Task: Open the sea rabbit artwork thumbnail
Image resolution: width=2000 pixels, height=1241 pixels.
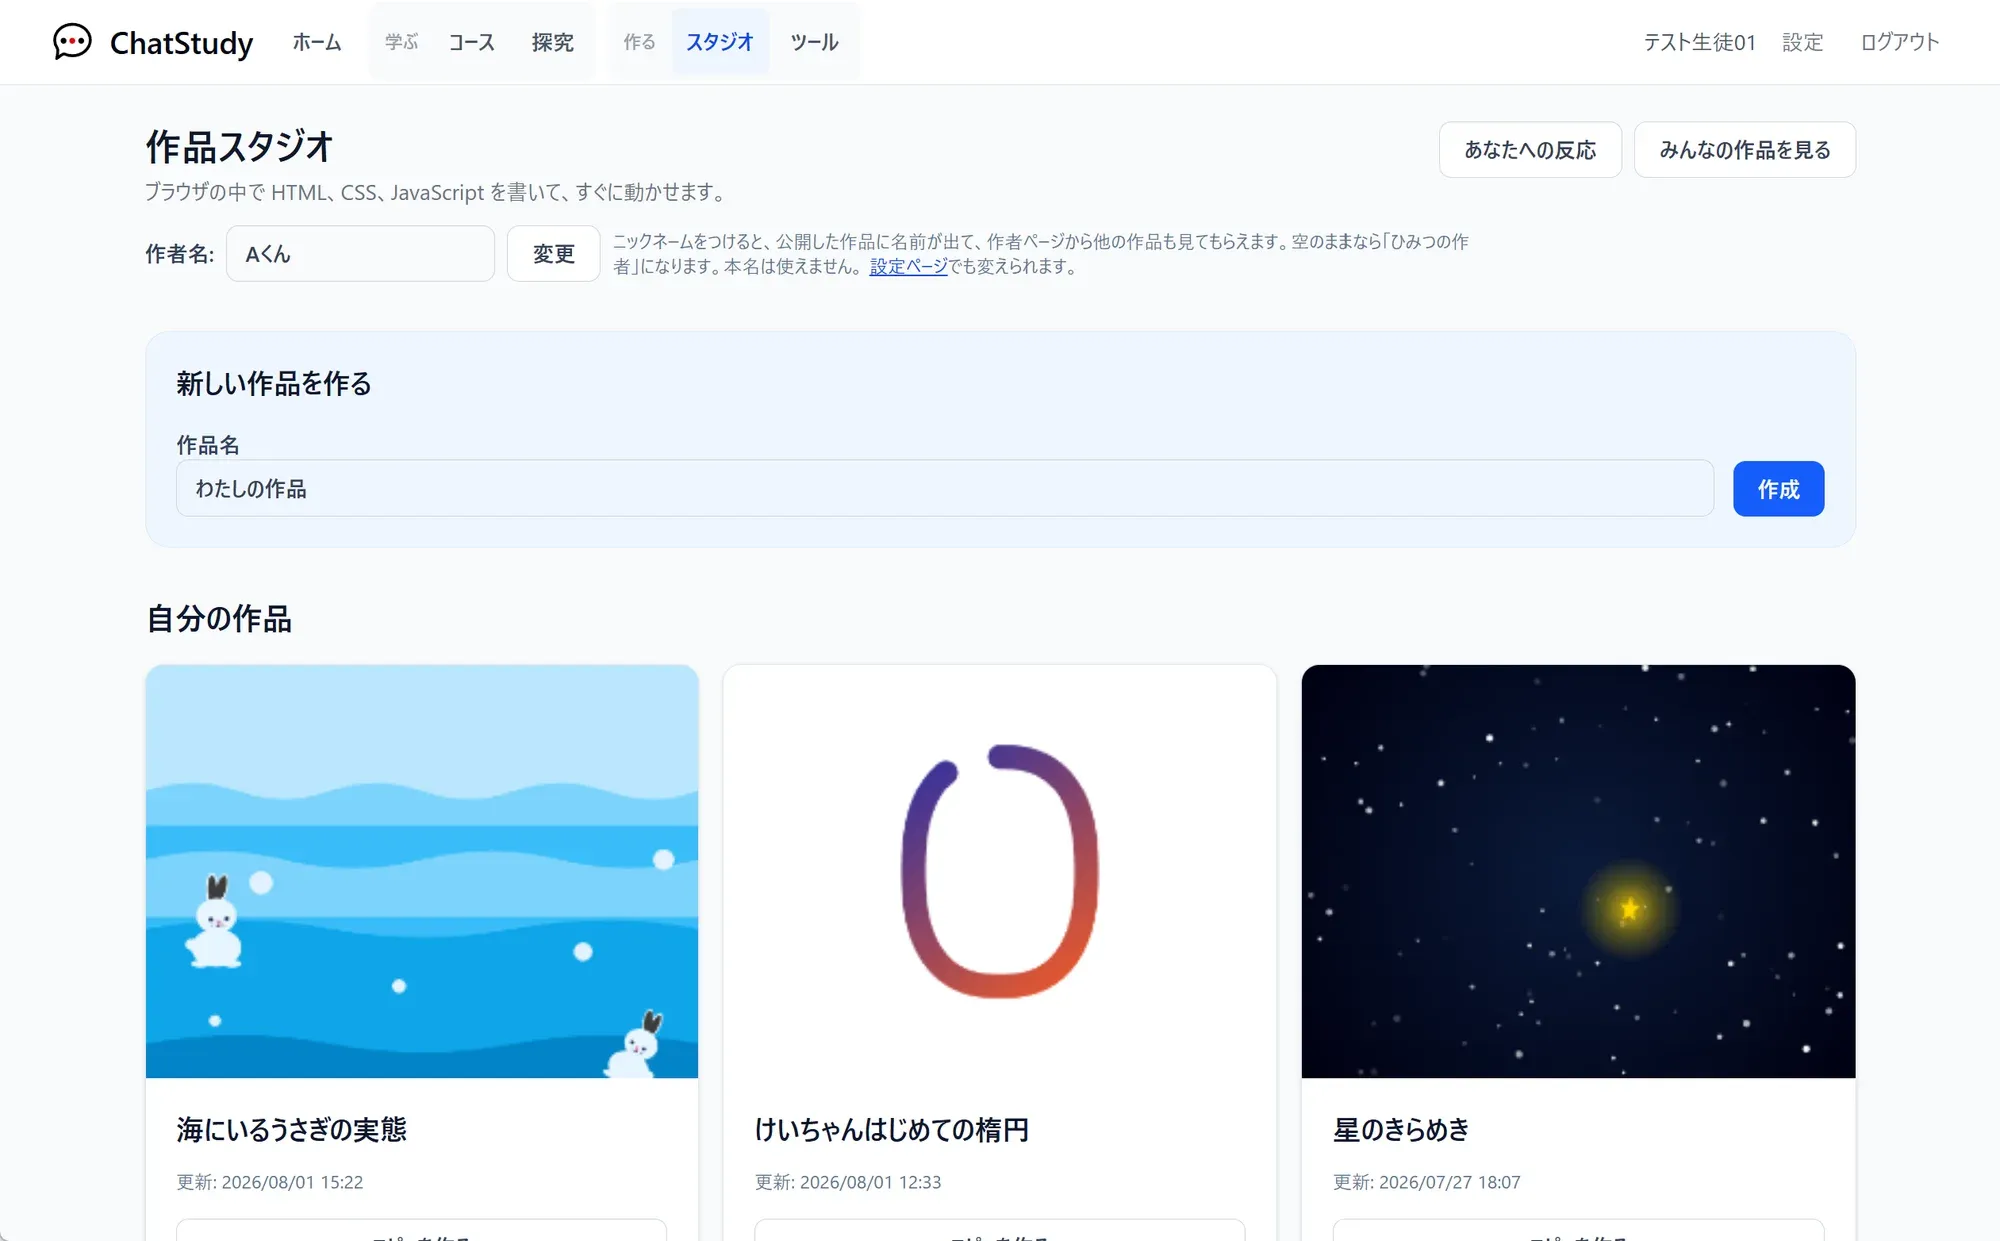Action: (422, 871)
